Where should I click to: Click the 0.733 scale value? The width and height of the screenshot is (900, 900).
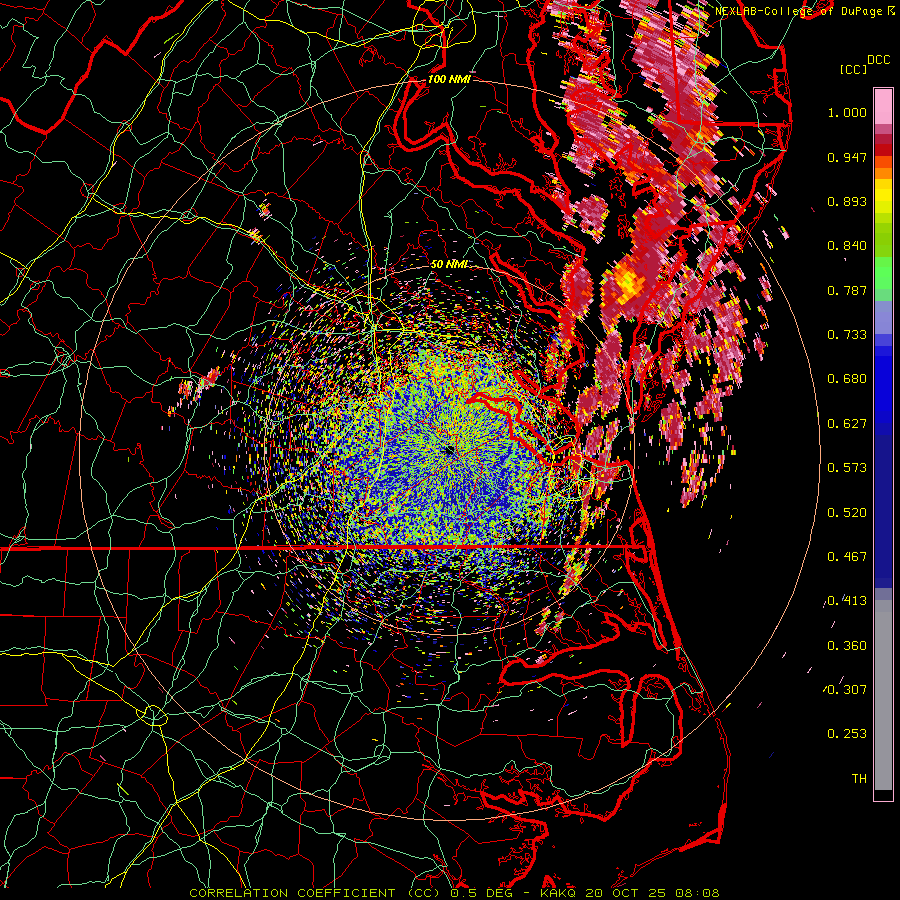point(847,335)
